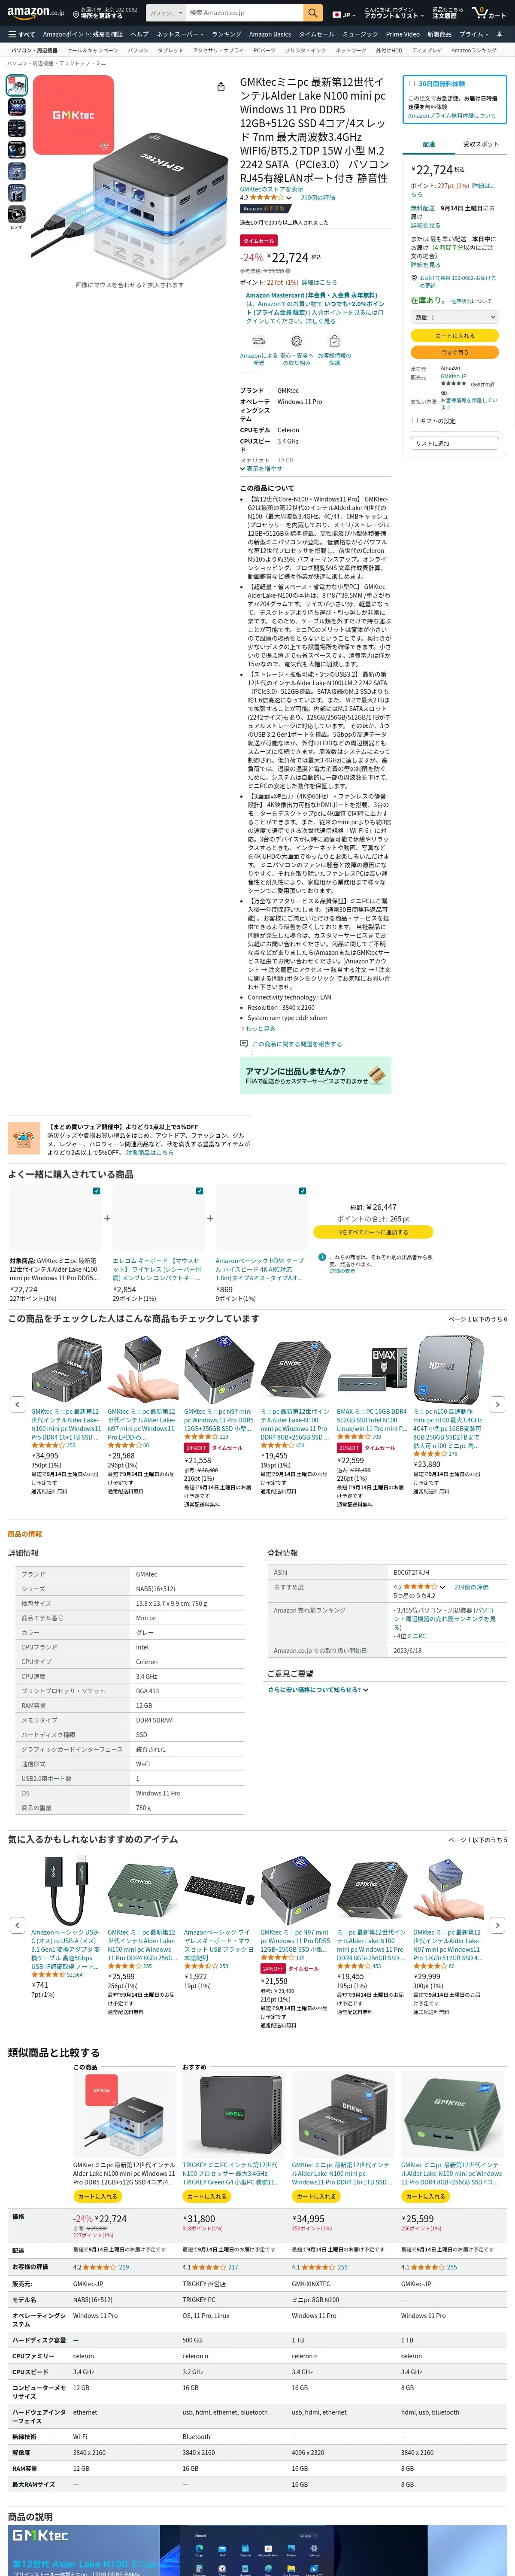Click the 219個の評価 ratings link

pyautogui.click(x=318, y=198)
